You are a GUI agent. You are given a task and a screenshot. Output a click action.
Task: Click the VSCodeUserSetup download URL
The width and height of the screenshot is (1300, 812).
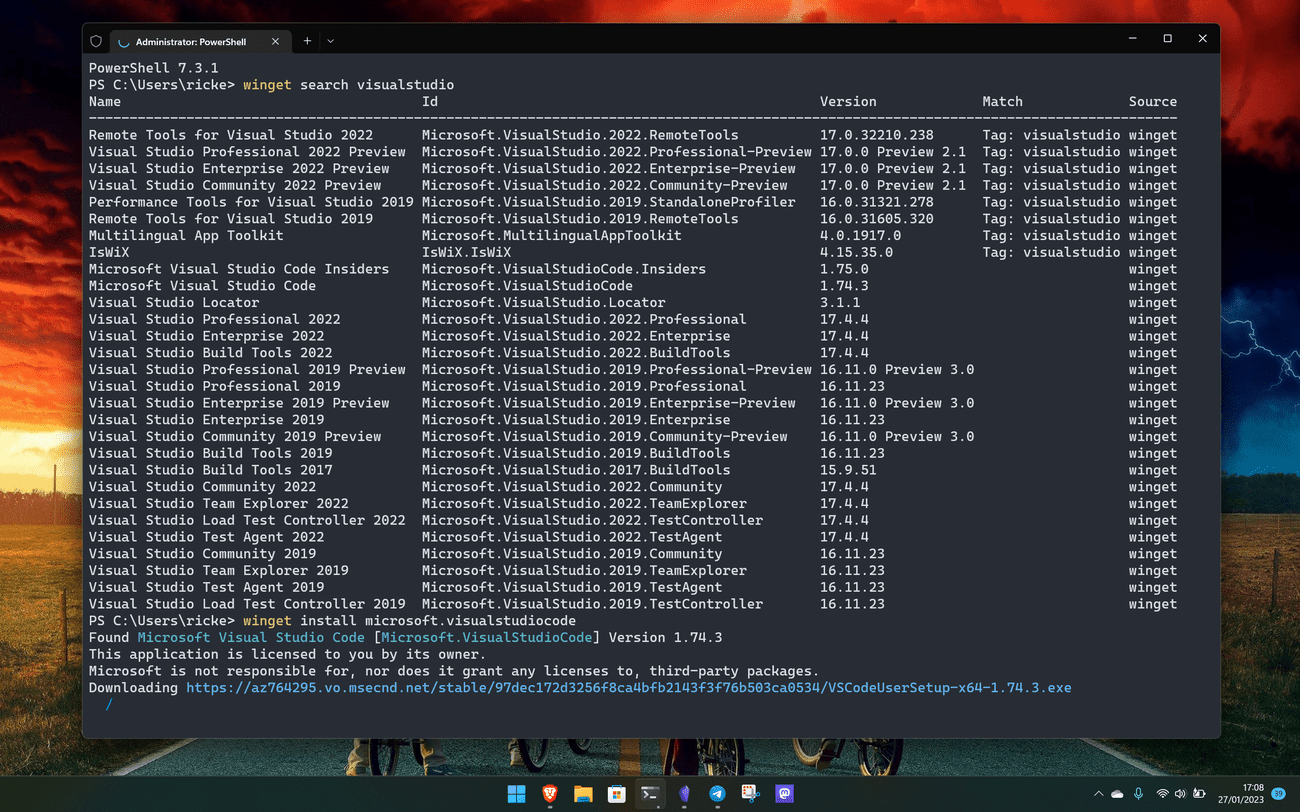coord(628,688)
